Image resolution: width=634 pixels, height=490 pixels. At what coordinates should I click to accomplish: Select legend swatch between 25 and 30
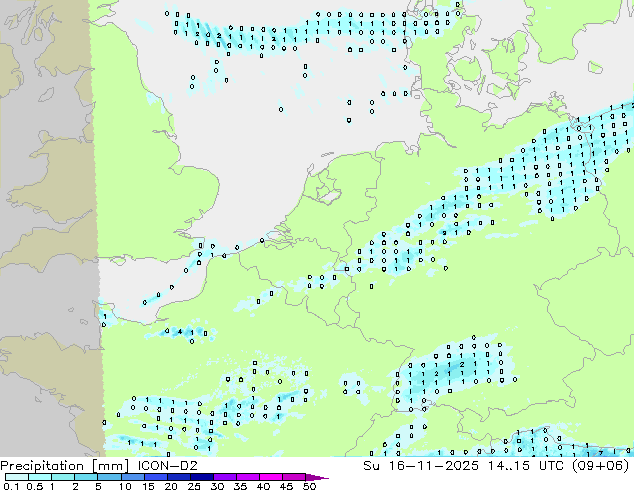pyautogui.click(x=201, y=477)
